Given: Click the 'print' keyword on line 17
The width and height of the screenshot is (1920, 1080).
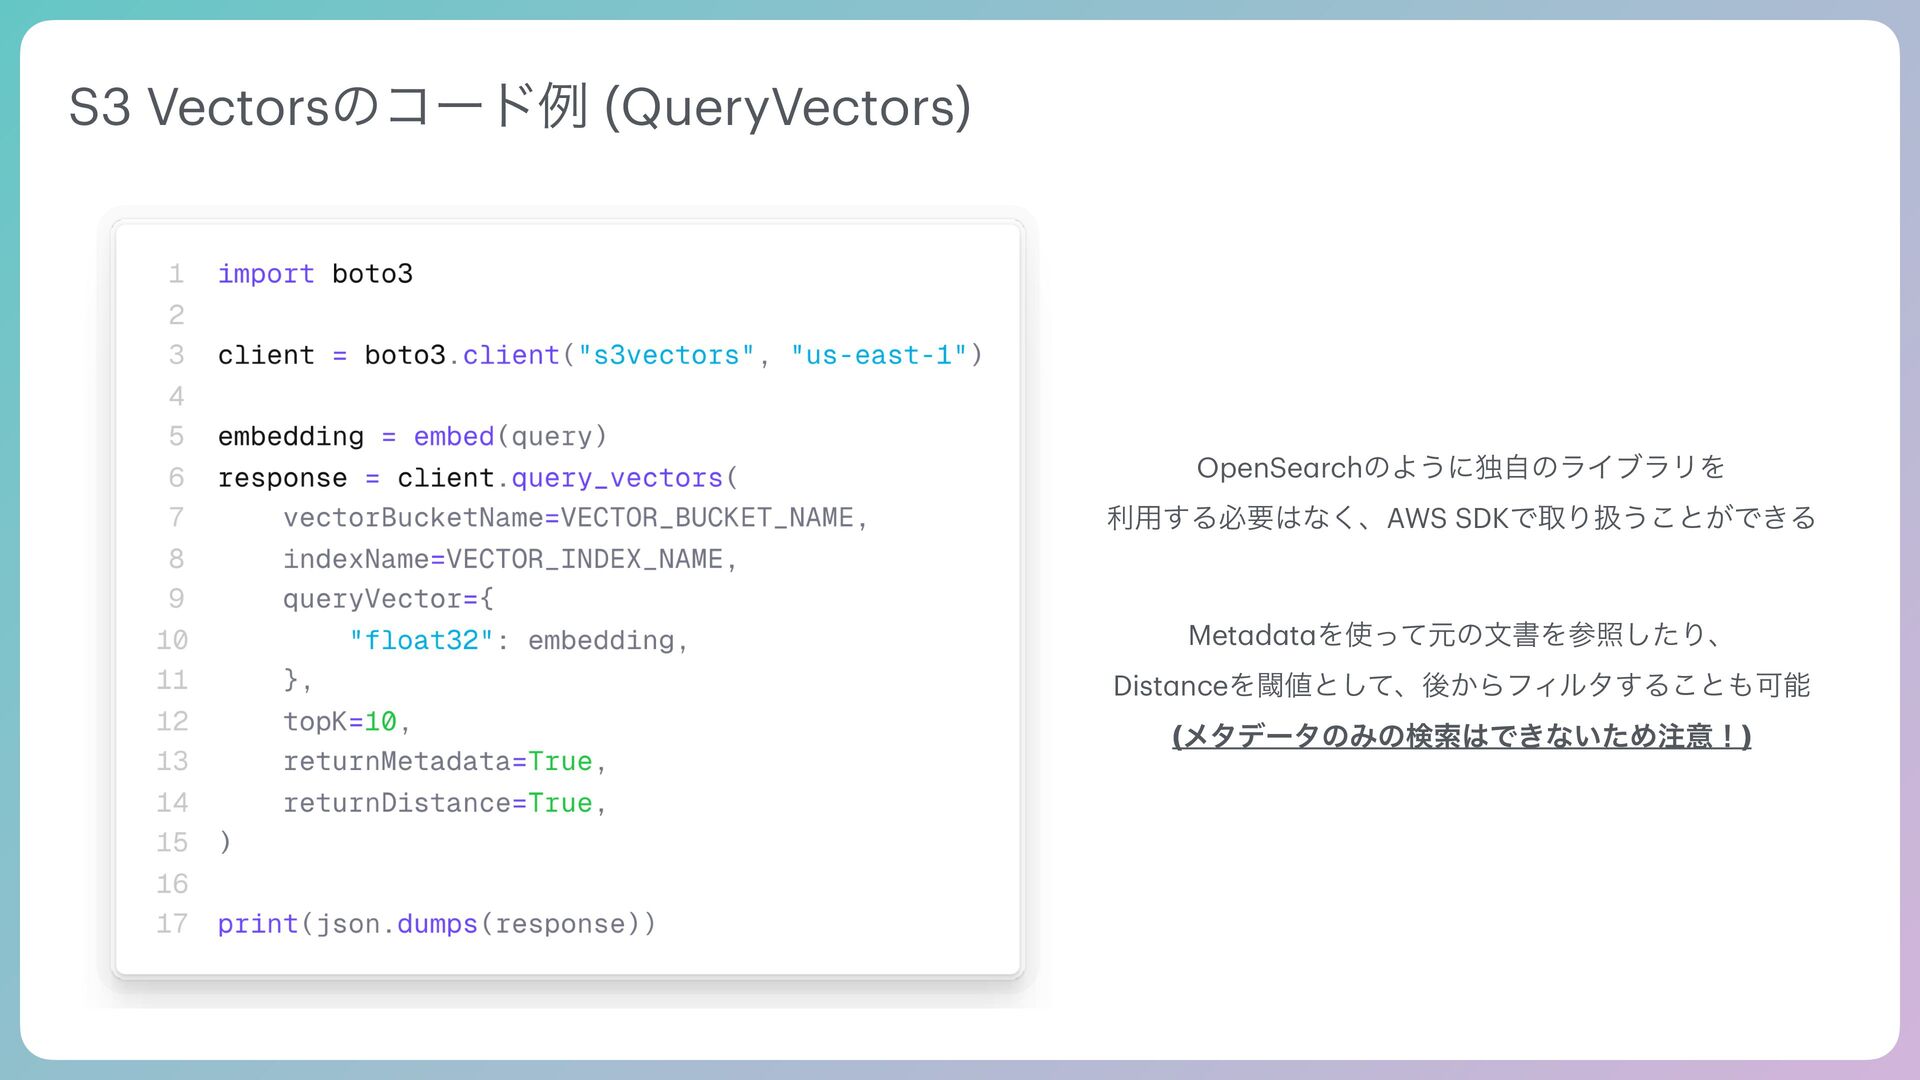Looking at the screenshot, I should click(257, 924).
